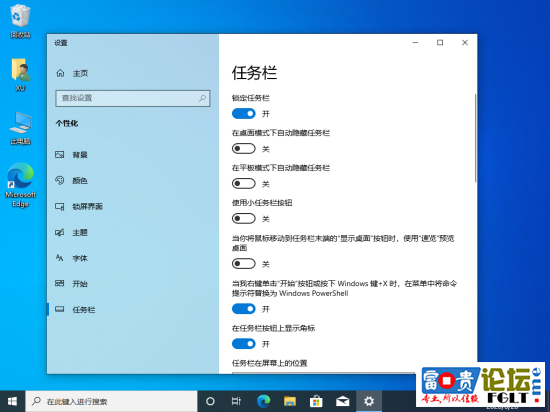The width and height of the screenshot is (550, 412).
Task: Open the 主页 home icon in Settings
Action: (60, 73)
